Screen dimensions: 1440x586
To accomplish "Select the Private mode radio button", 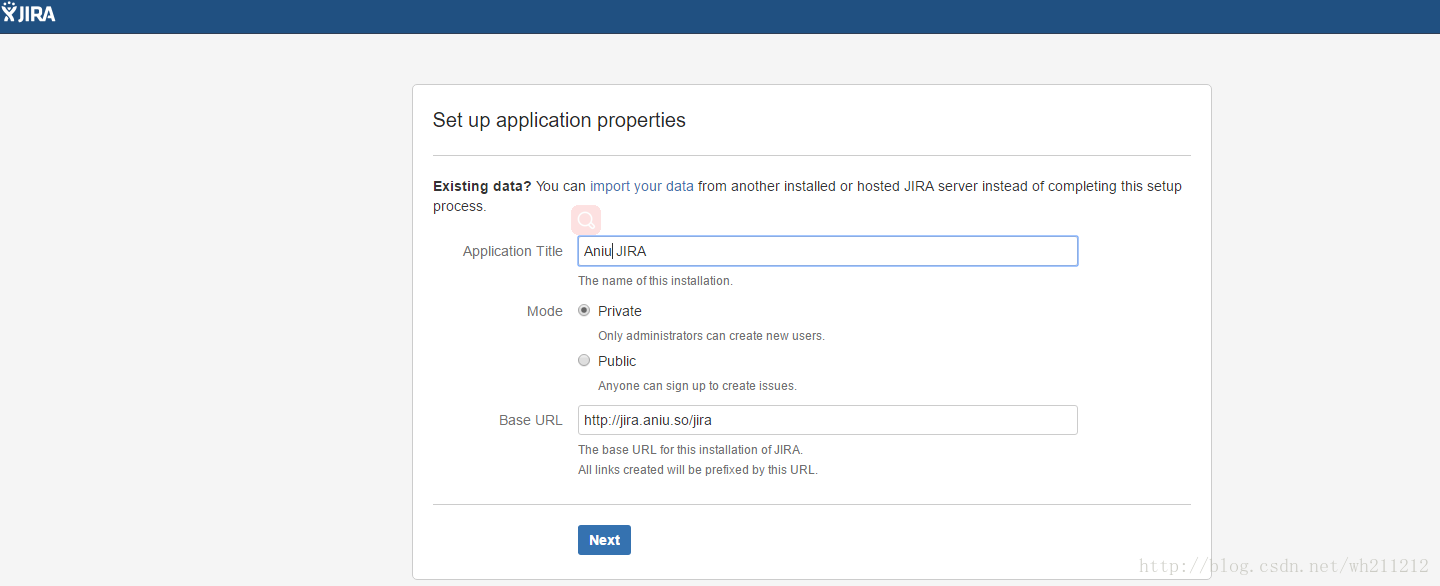I will (x=584, y=310).
